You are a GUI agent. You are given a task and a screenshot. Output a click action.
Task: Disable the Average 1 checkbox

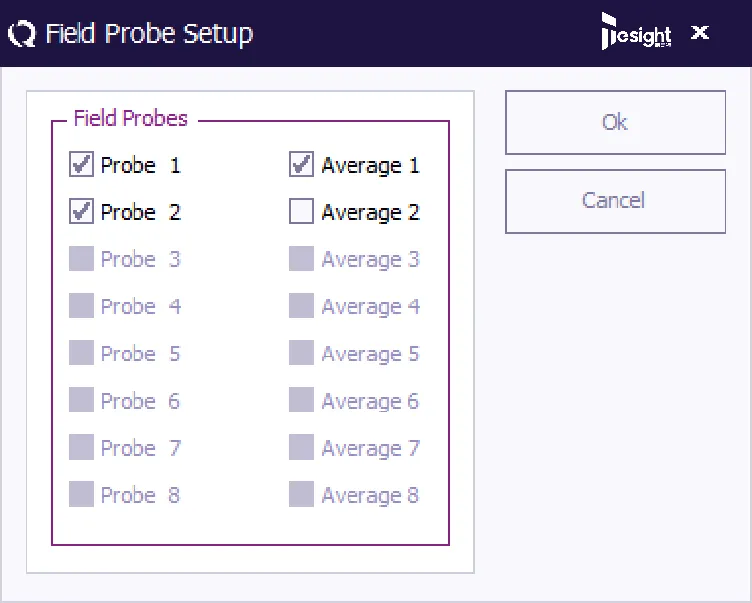coord(301,165)
